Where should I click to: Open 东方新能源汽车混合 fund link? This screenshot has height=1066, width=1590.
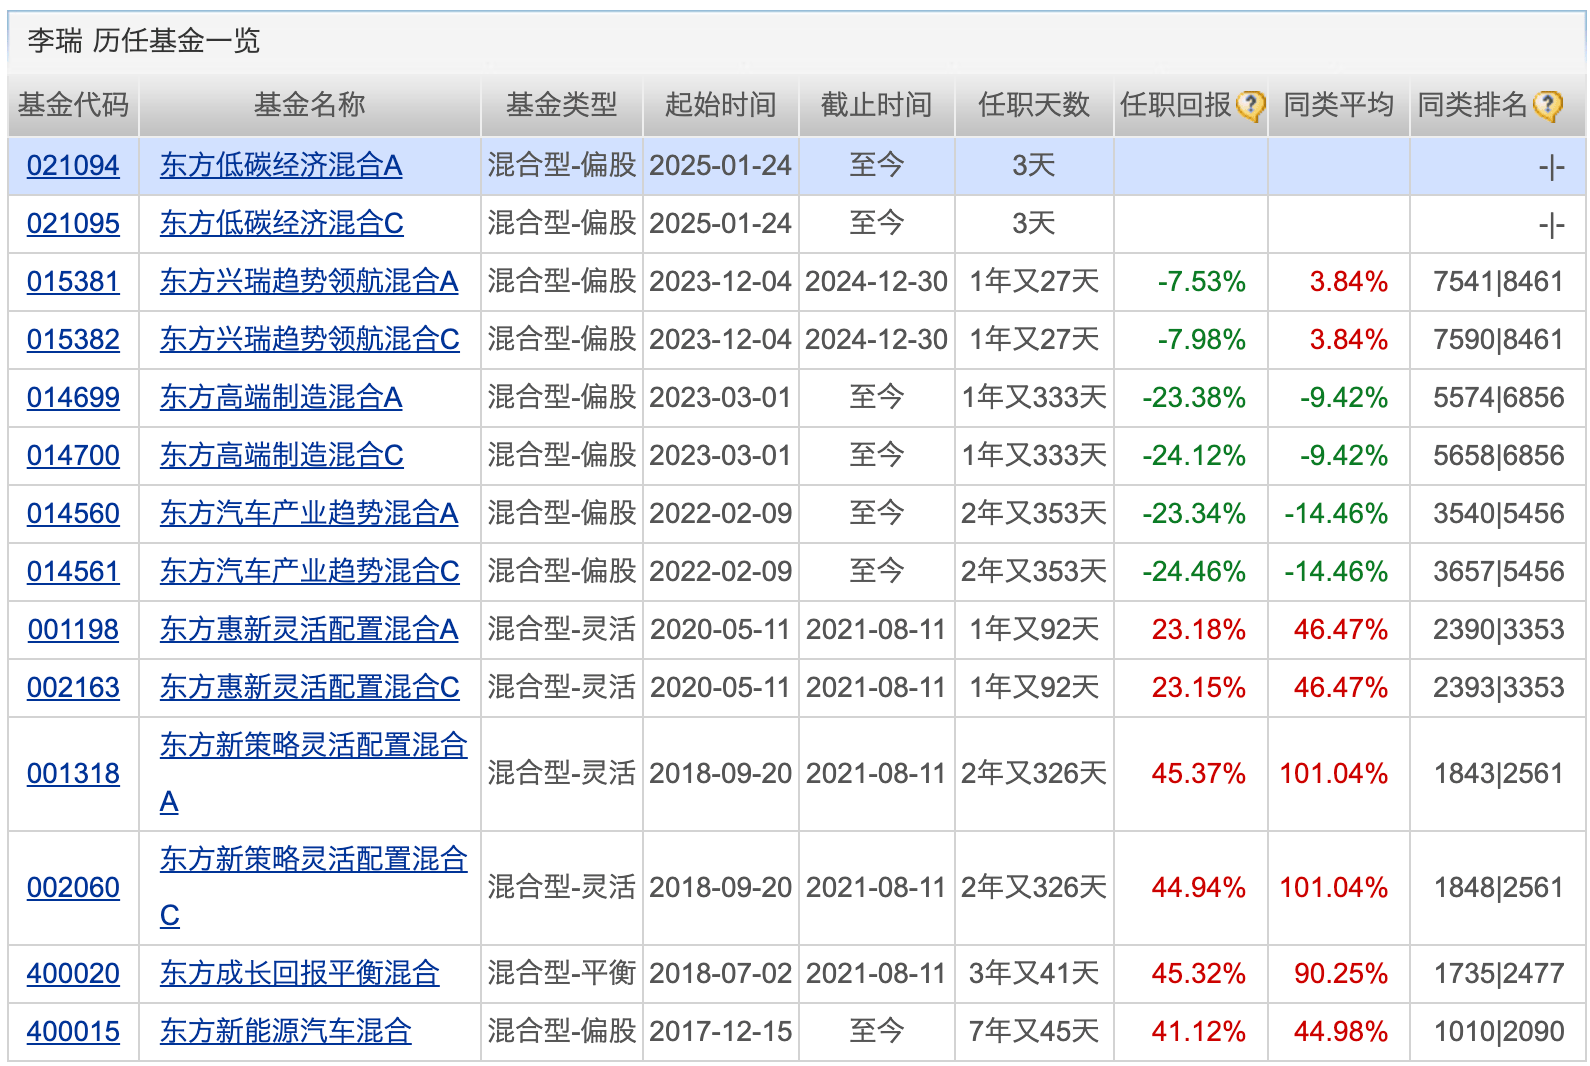coord(285,1032)
